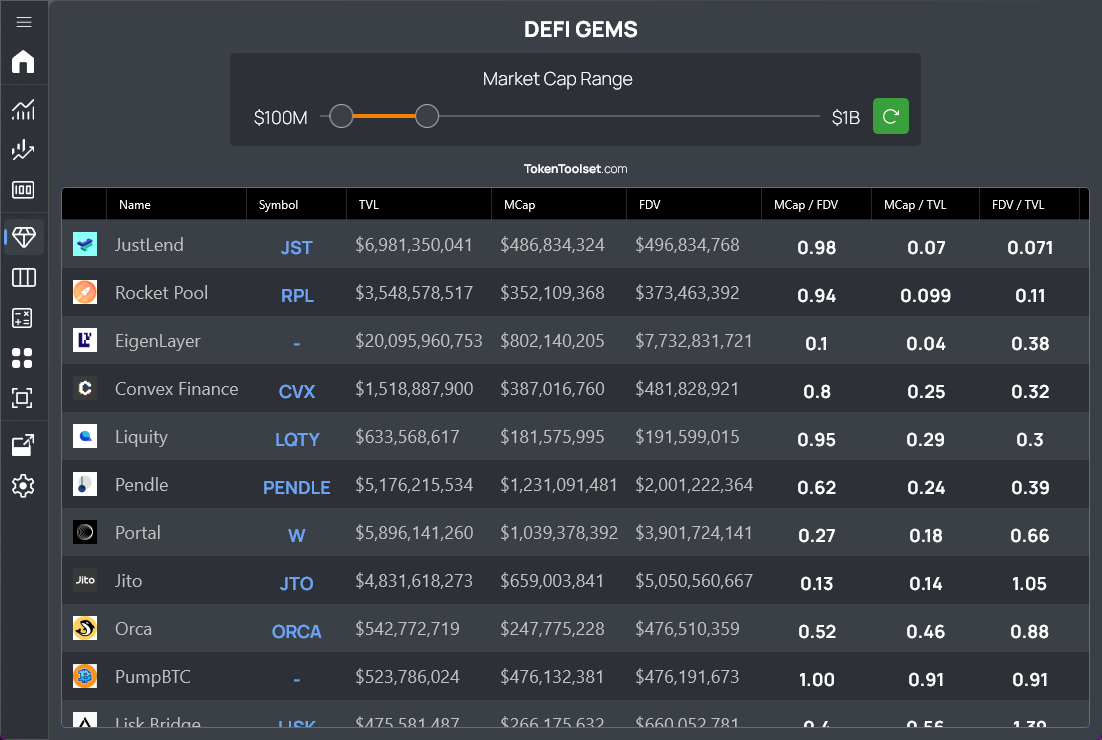The height and width of the screenshot is (740, 1102).
Task: Click the JustLend logo icon
Action: point(85,244)
